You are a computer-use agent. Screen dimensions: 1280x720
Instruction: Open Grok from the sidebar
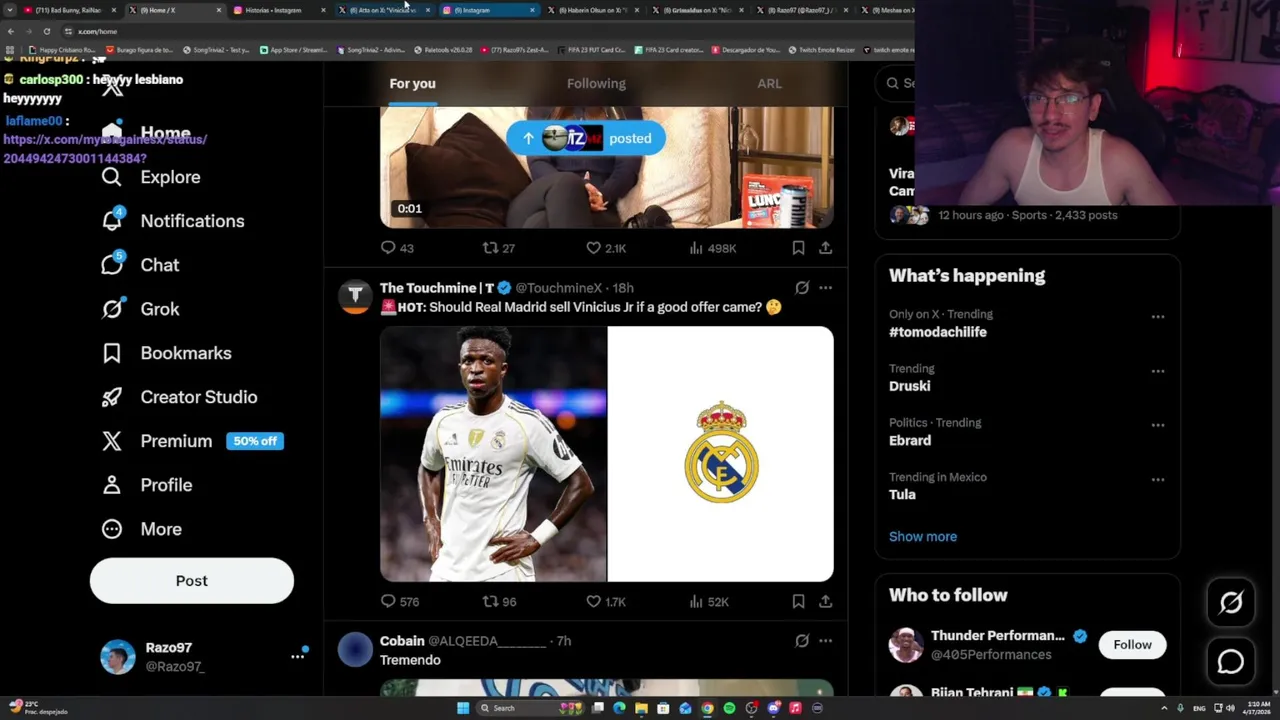click(x=140, y=309)
